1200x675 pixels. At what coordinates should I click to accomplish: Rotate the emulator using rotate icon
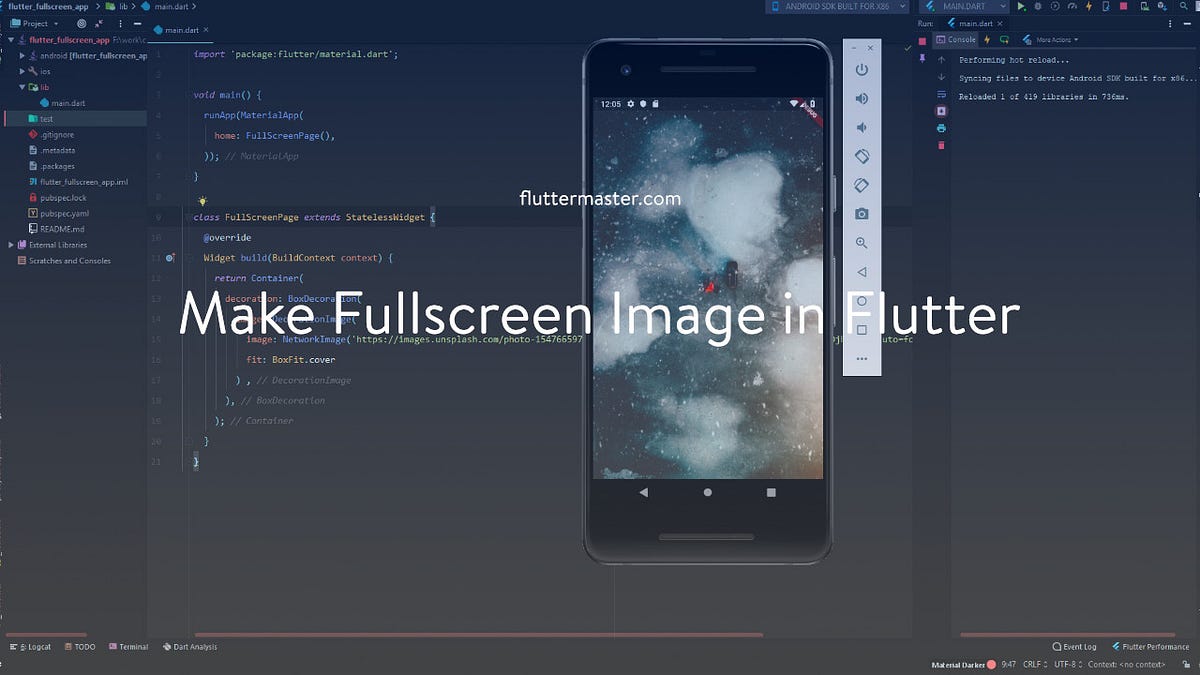coord(862,156)
